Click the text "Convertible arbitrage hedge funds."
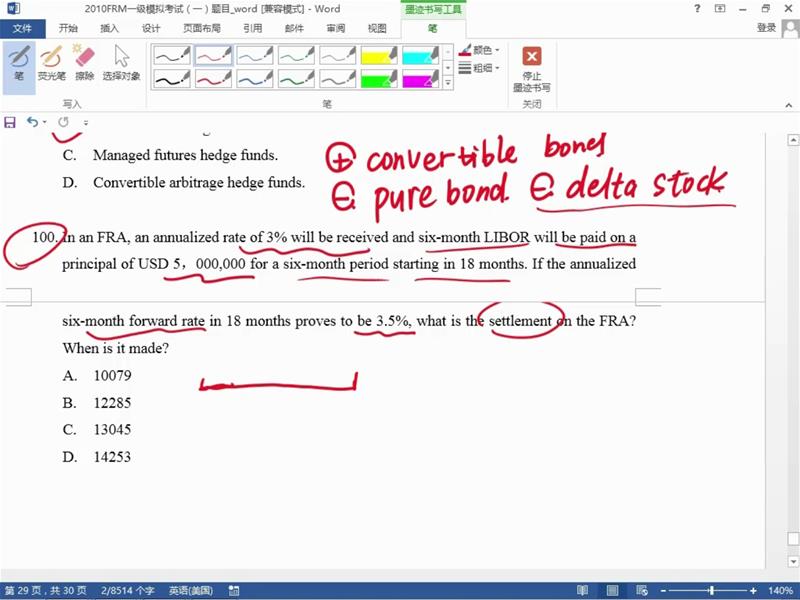 point(198,183)
